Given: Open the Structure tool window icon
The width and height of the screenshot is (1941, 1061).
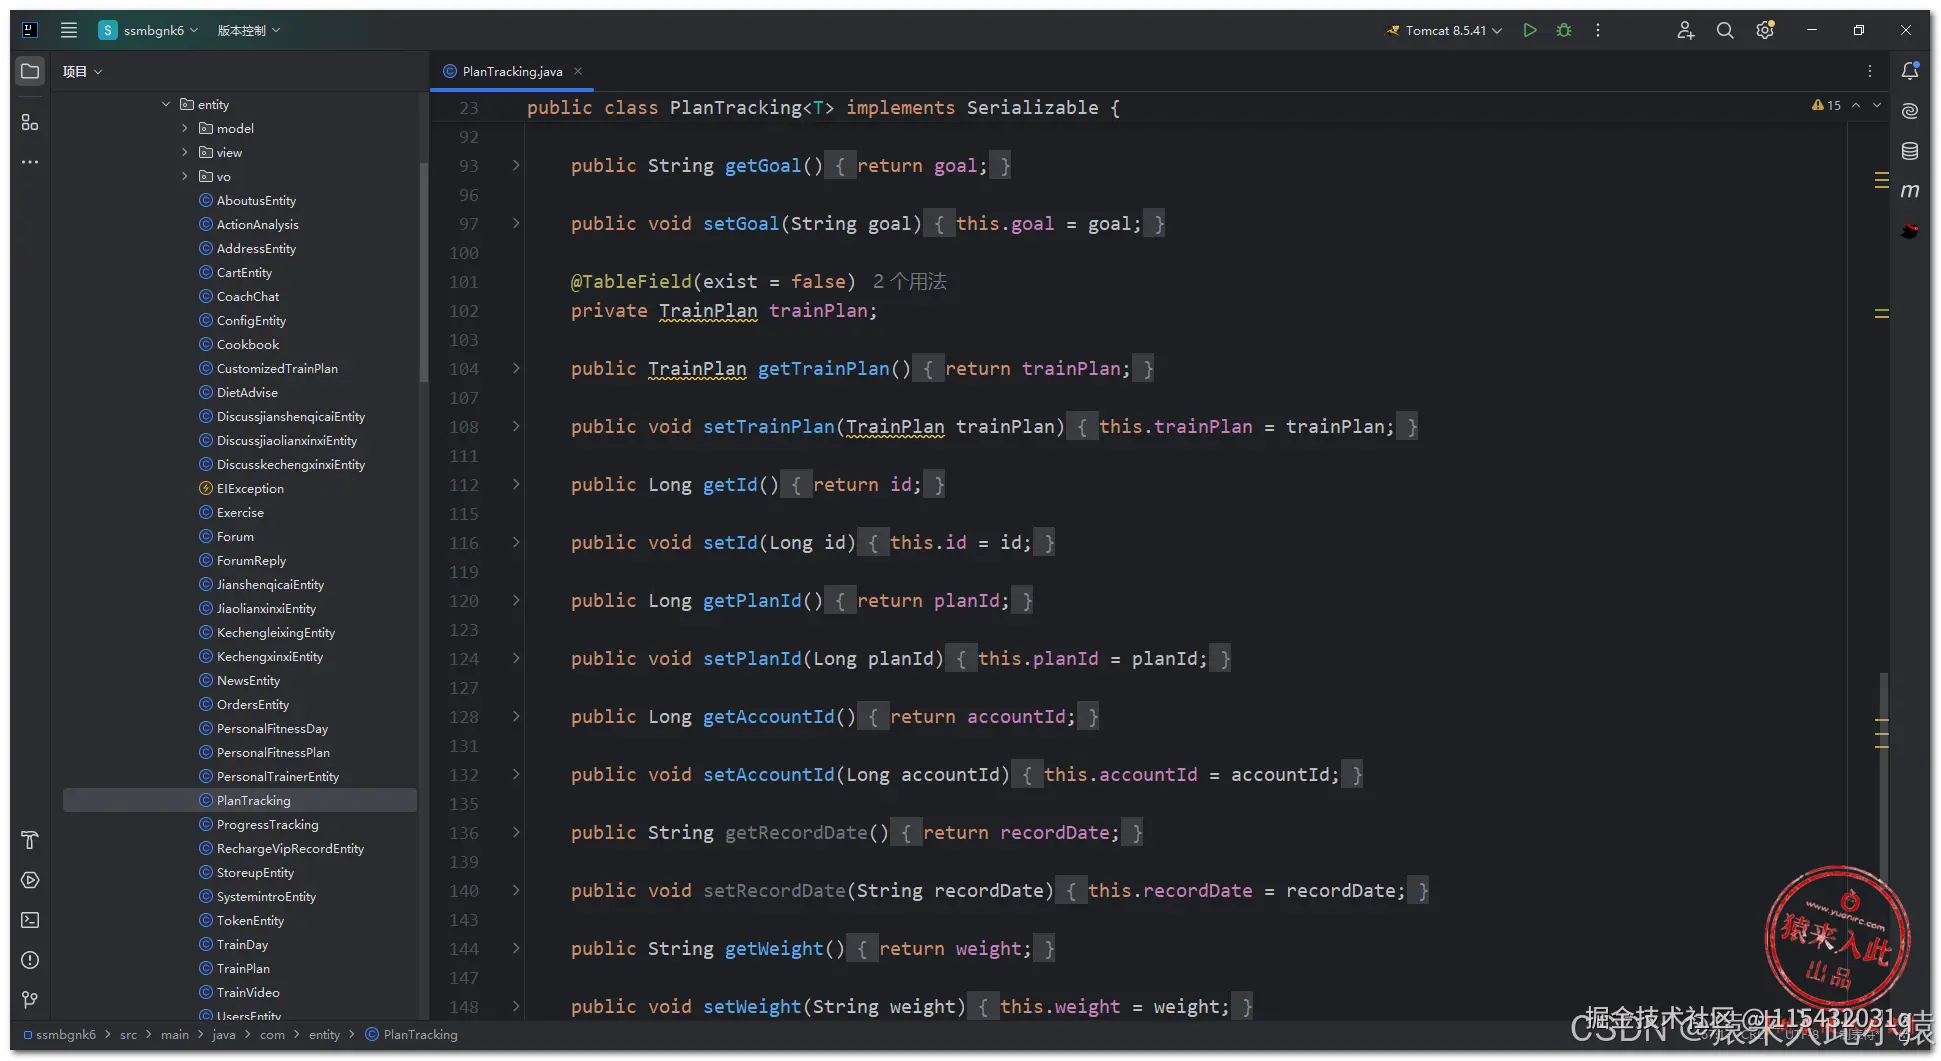Looking at the screenshot, I should click(30, 122).
